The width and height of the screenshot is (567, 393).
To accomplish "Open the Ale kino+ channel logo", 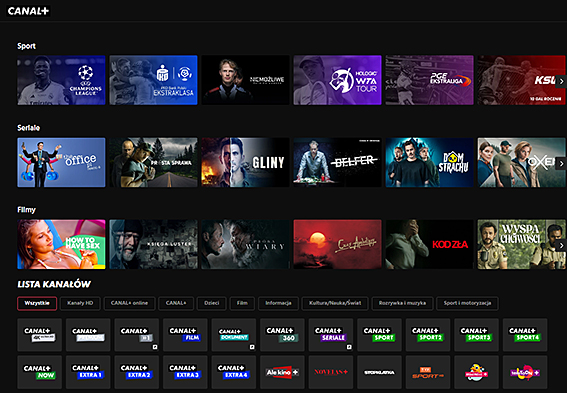I will point(282,372).
